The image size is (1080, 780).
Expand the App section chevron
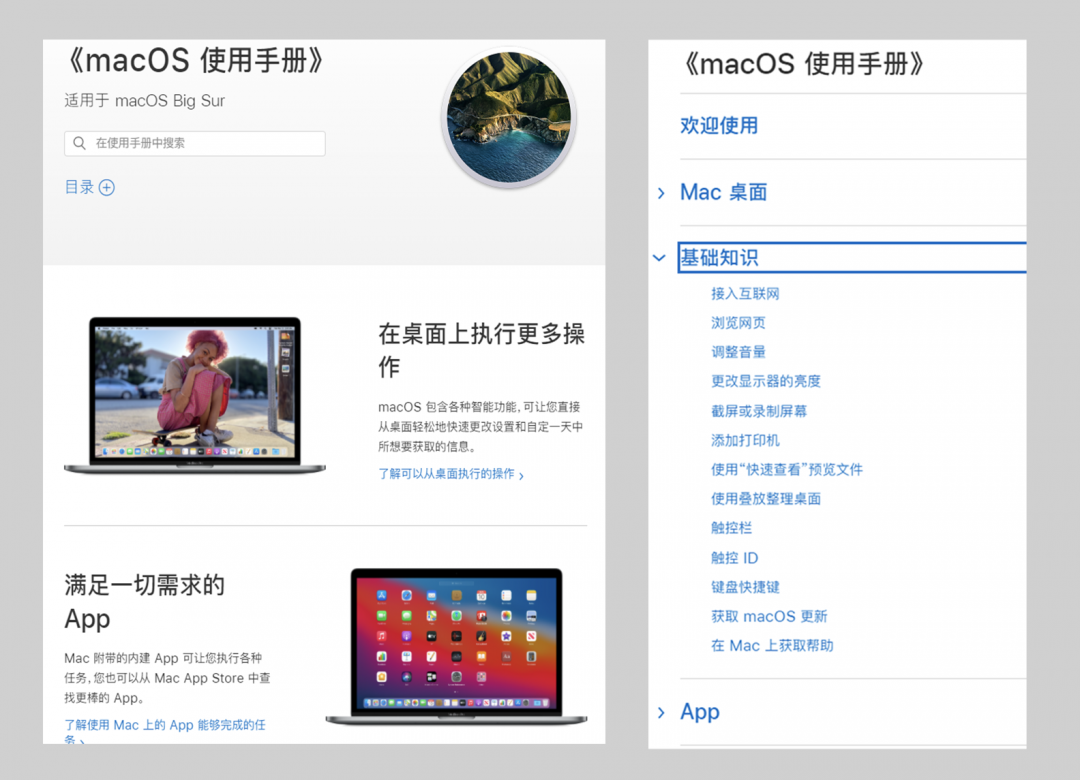(661, 712)
